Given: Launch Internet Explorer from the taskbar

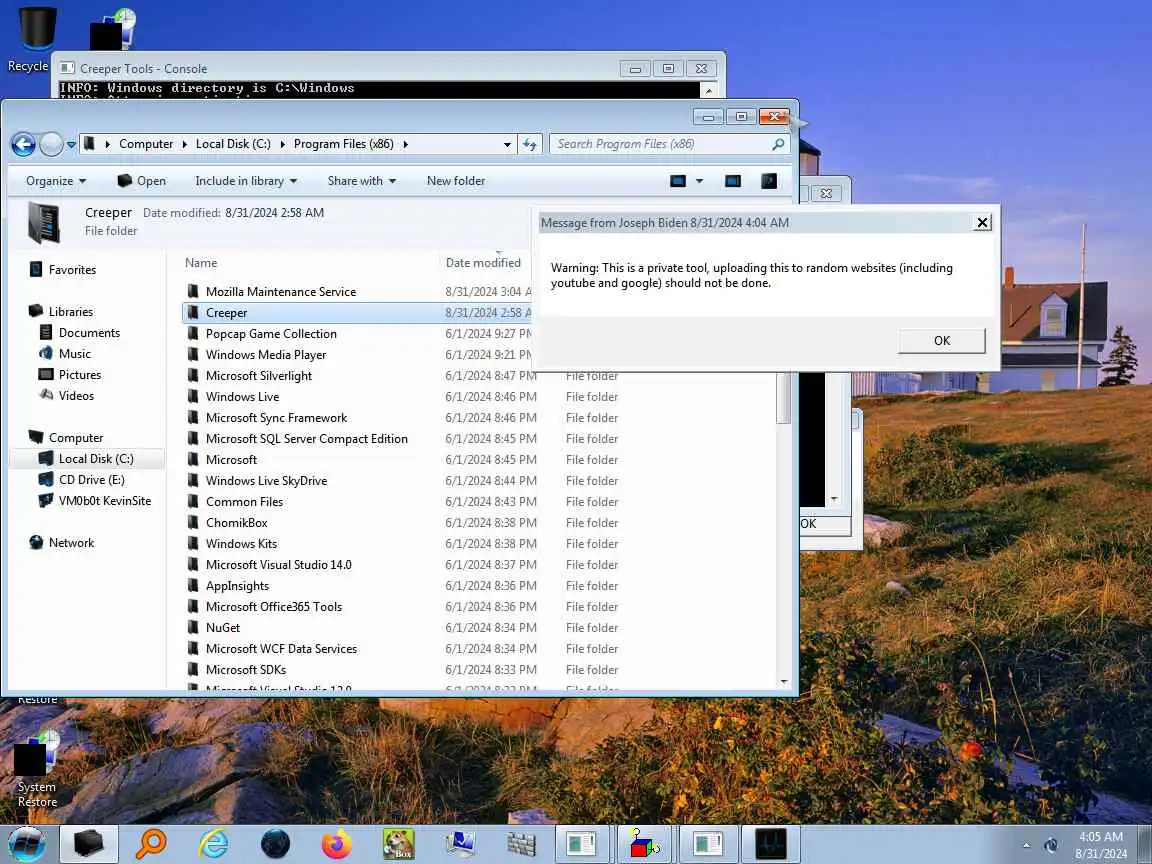Looking at the screenshot, I should tap(213, 844).
